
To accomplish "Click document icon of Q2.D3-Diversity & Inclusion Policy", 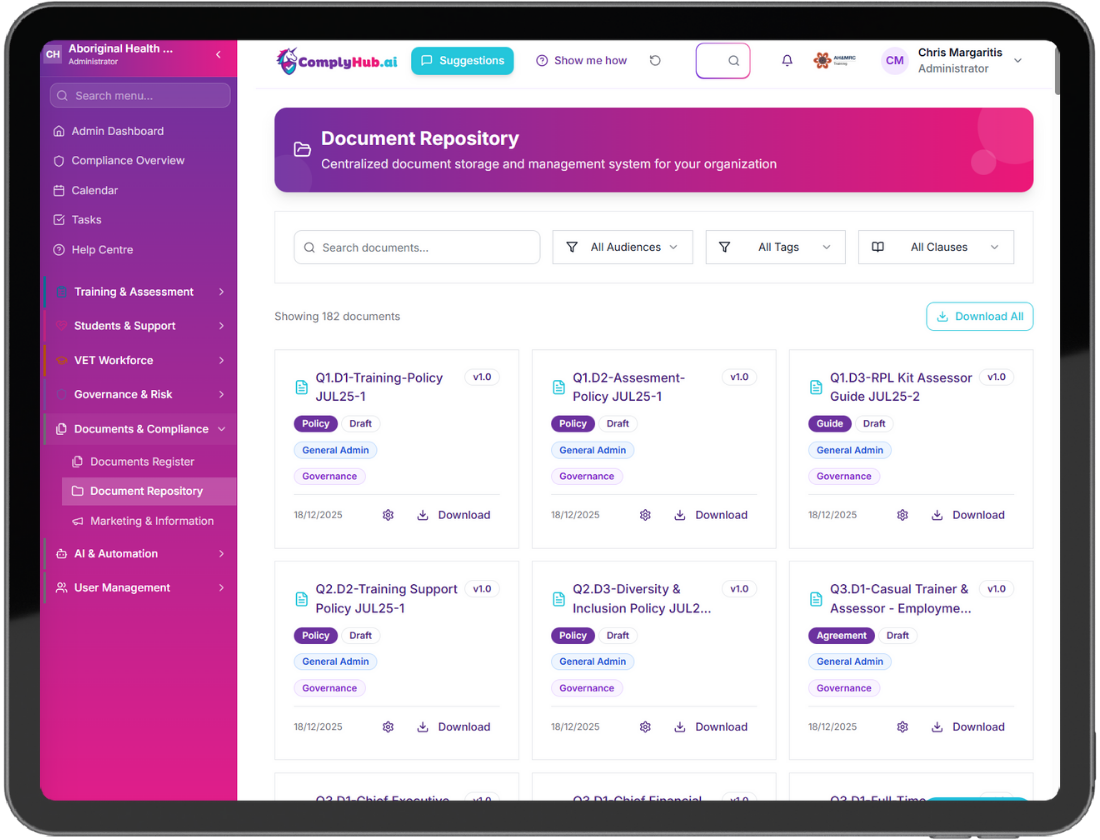I will point(559,599).
